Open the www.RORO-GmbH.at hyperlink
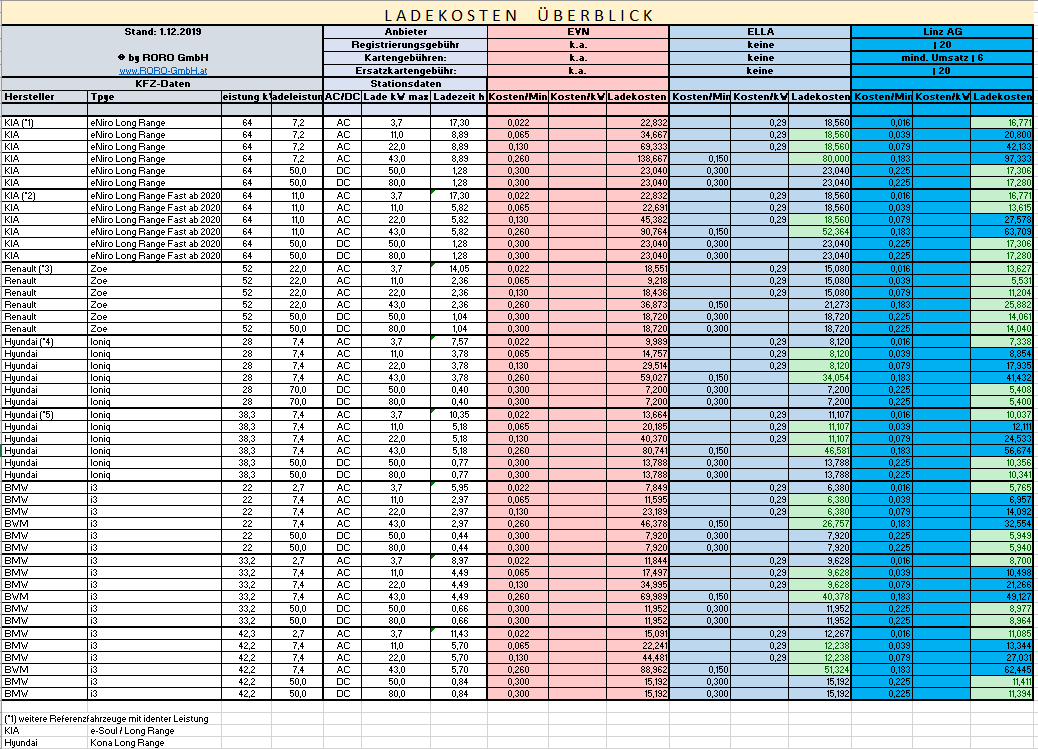Screen dimensions: 1038x749 [161, 71]
